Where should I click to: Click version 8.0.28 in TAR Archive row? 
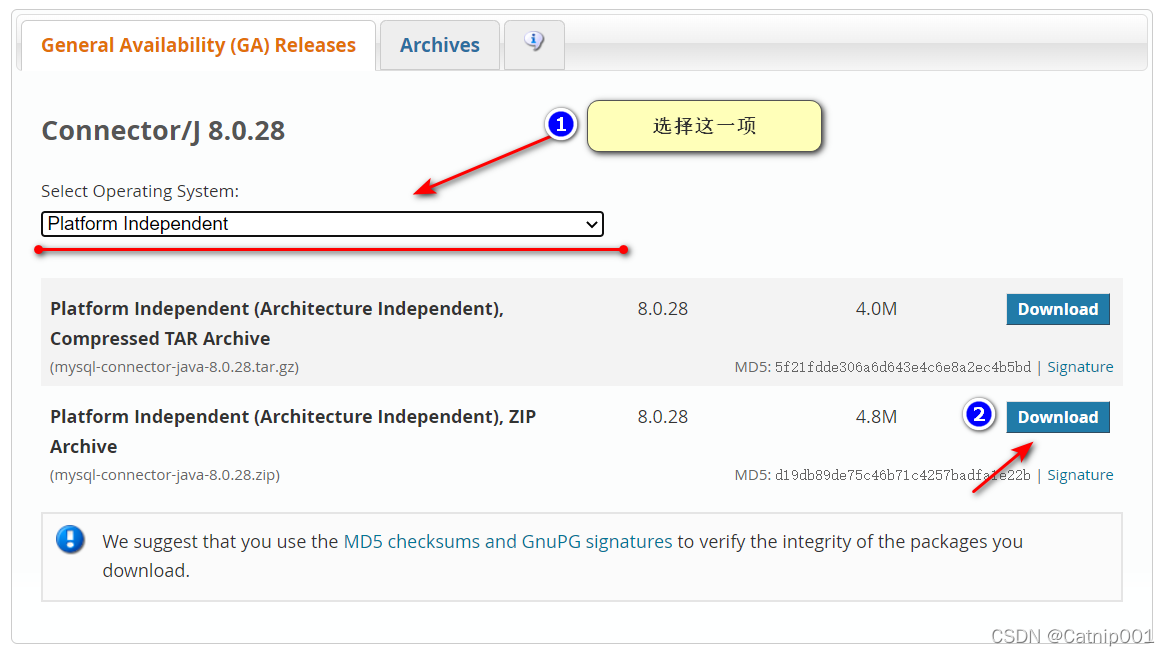click(663, 309)
